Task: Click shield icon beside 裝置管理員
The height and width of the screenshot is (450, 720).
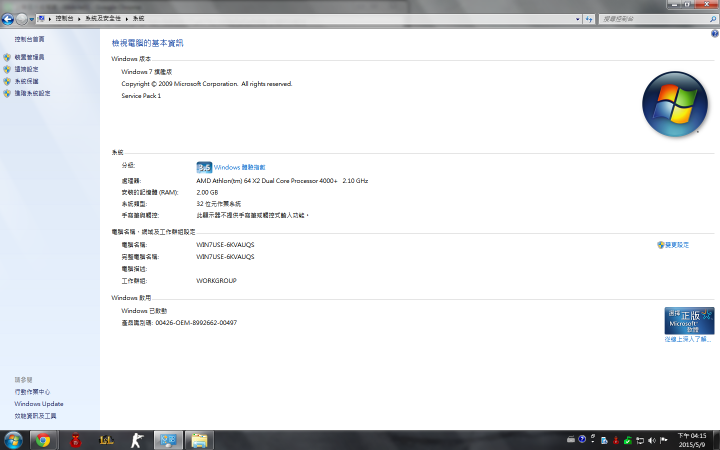Action: [7, 57]
